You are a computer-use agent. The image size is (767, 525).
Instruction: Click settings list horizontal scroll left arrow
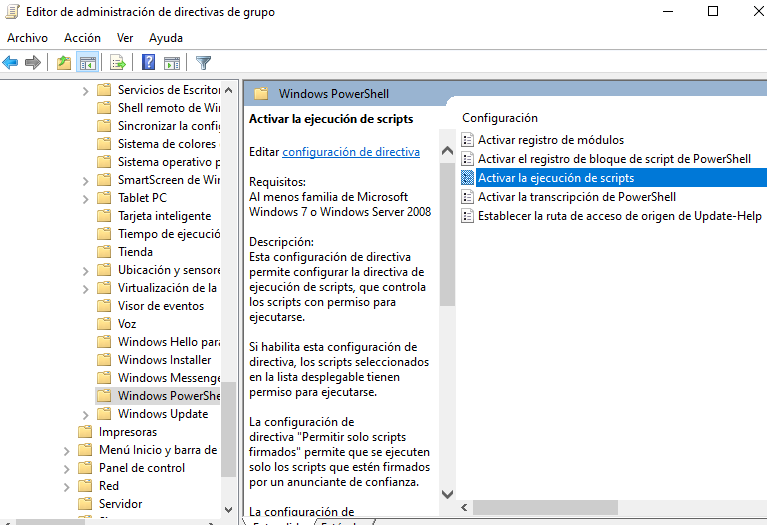click(464, 507)
